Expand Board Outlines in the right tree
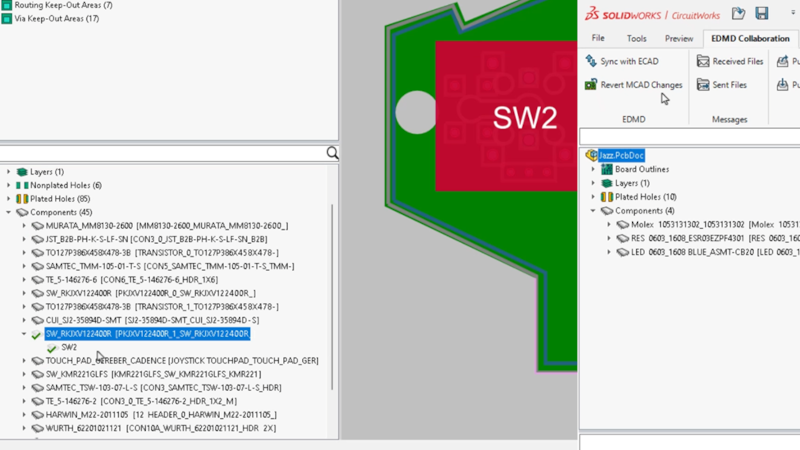800x450 pixels. (593, 169)
